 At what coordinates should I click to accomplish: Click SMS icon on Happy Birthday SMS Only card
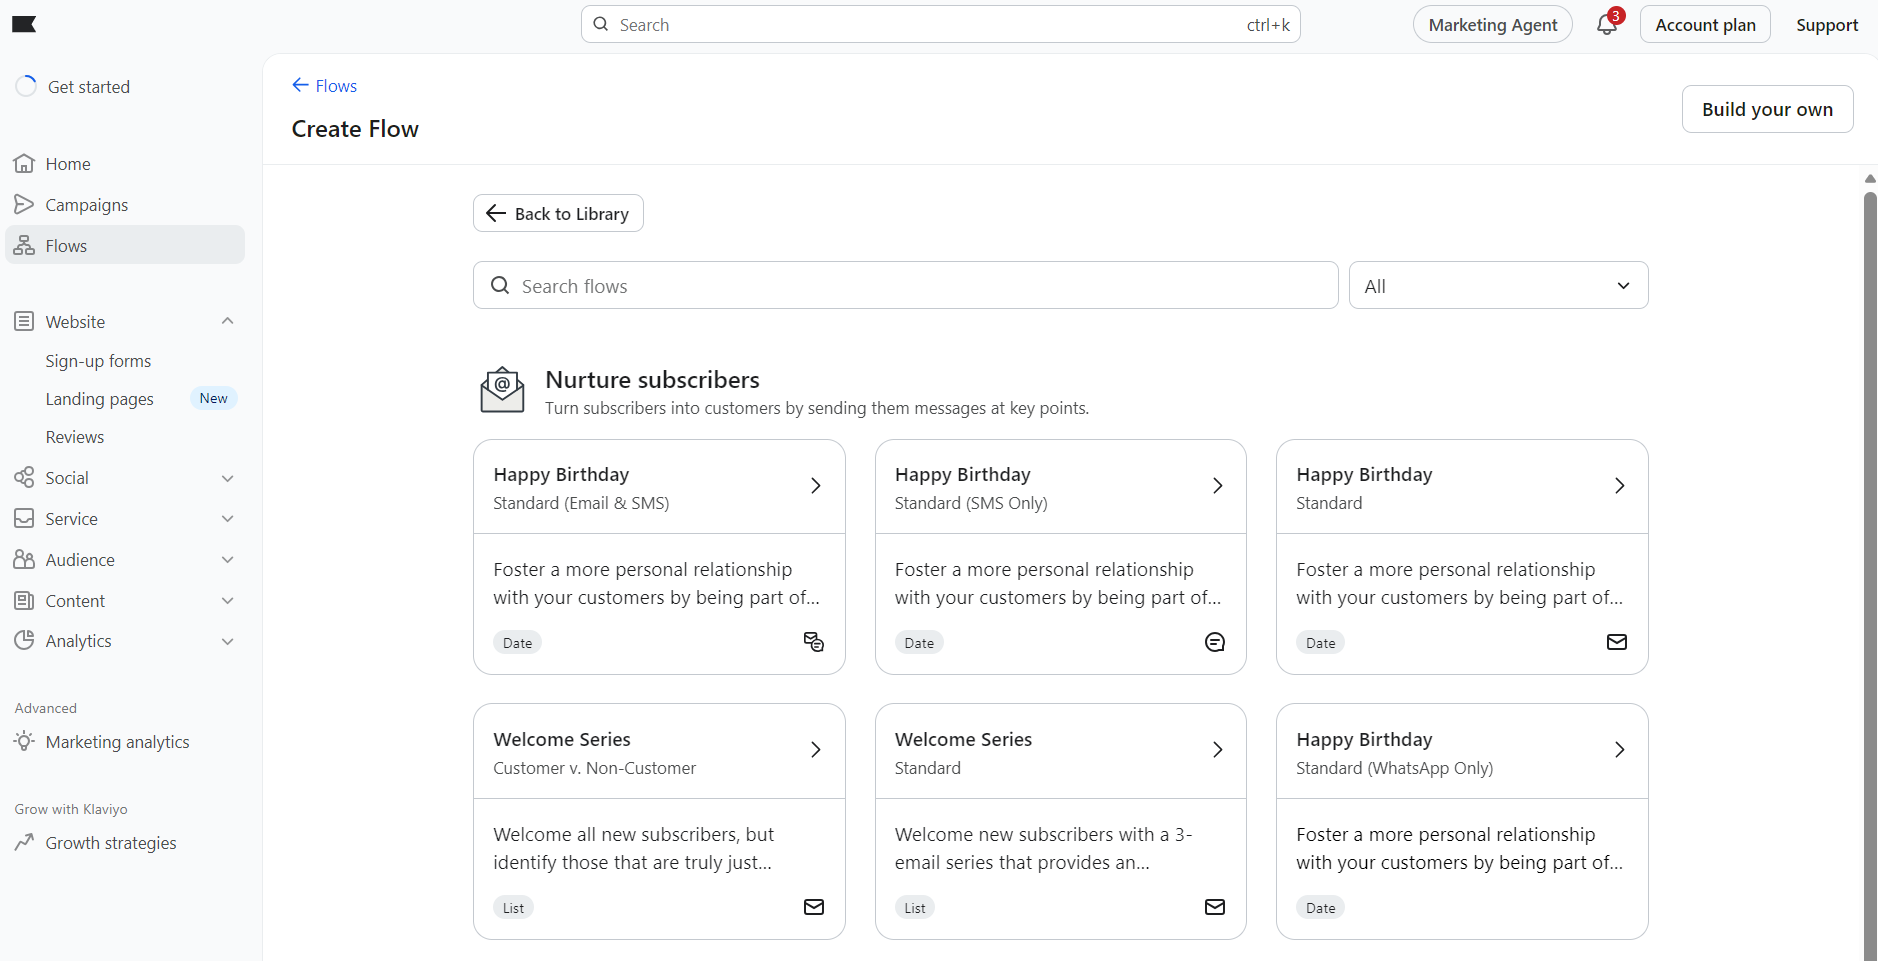[x=1215, y=642]
